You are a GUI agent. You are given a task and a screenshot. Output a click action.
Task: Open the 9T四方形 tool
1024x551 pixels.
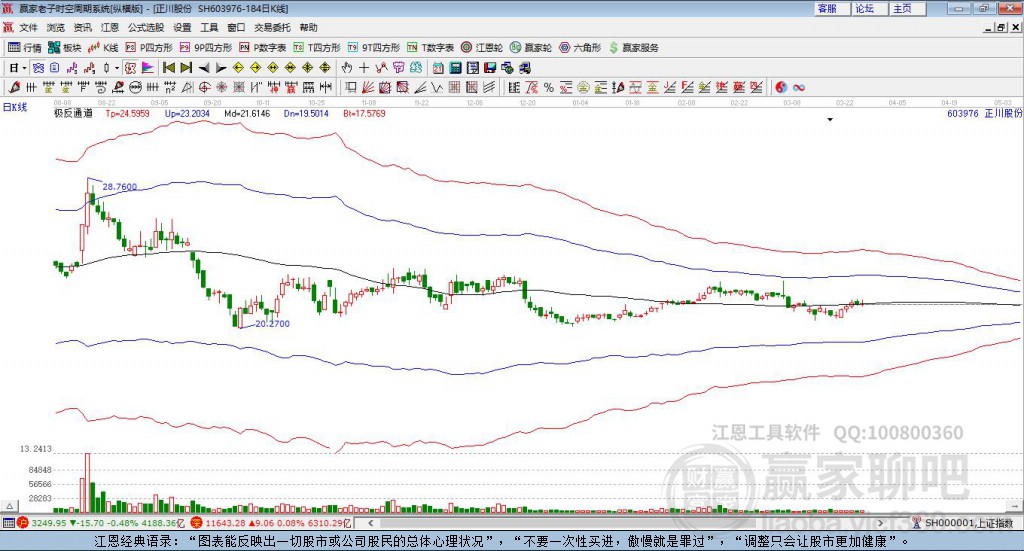click(x=374, y=48)
